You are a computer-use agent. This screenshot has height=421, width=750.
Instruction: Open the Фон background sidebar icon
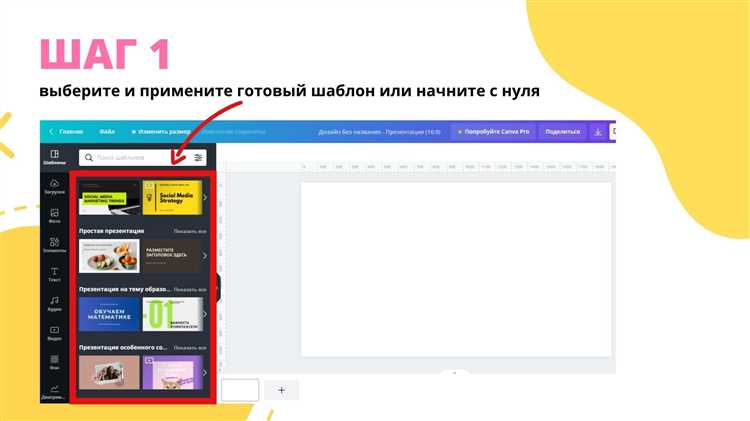click(x=55, y=362)
